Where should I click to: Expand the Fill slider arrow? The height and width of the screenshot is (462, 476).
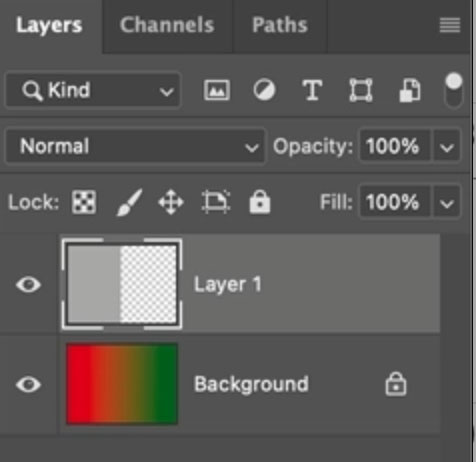447,202
